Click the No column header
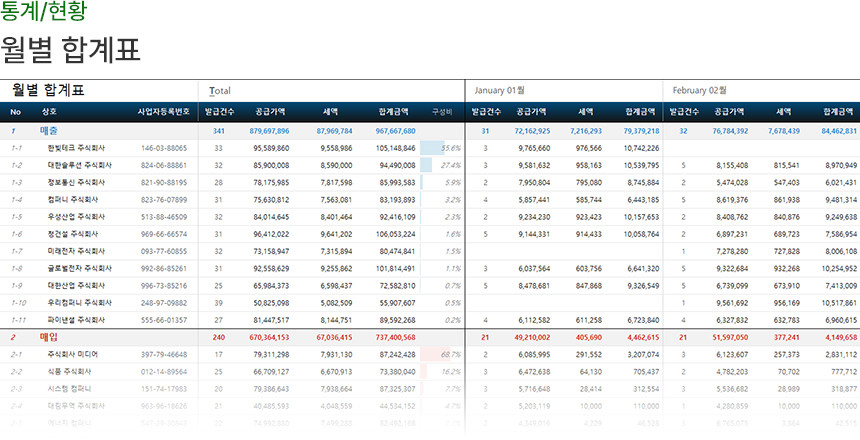 tap(15, 112)
